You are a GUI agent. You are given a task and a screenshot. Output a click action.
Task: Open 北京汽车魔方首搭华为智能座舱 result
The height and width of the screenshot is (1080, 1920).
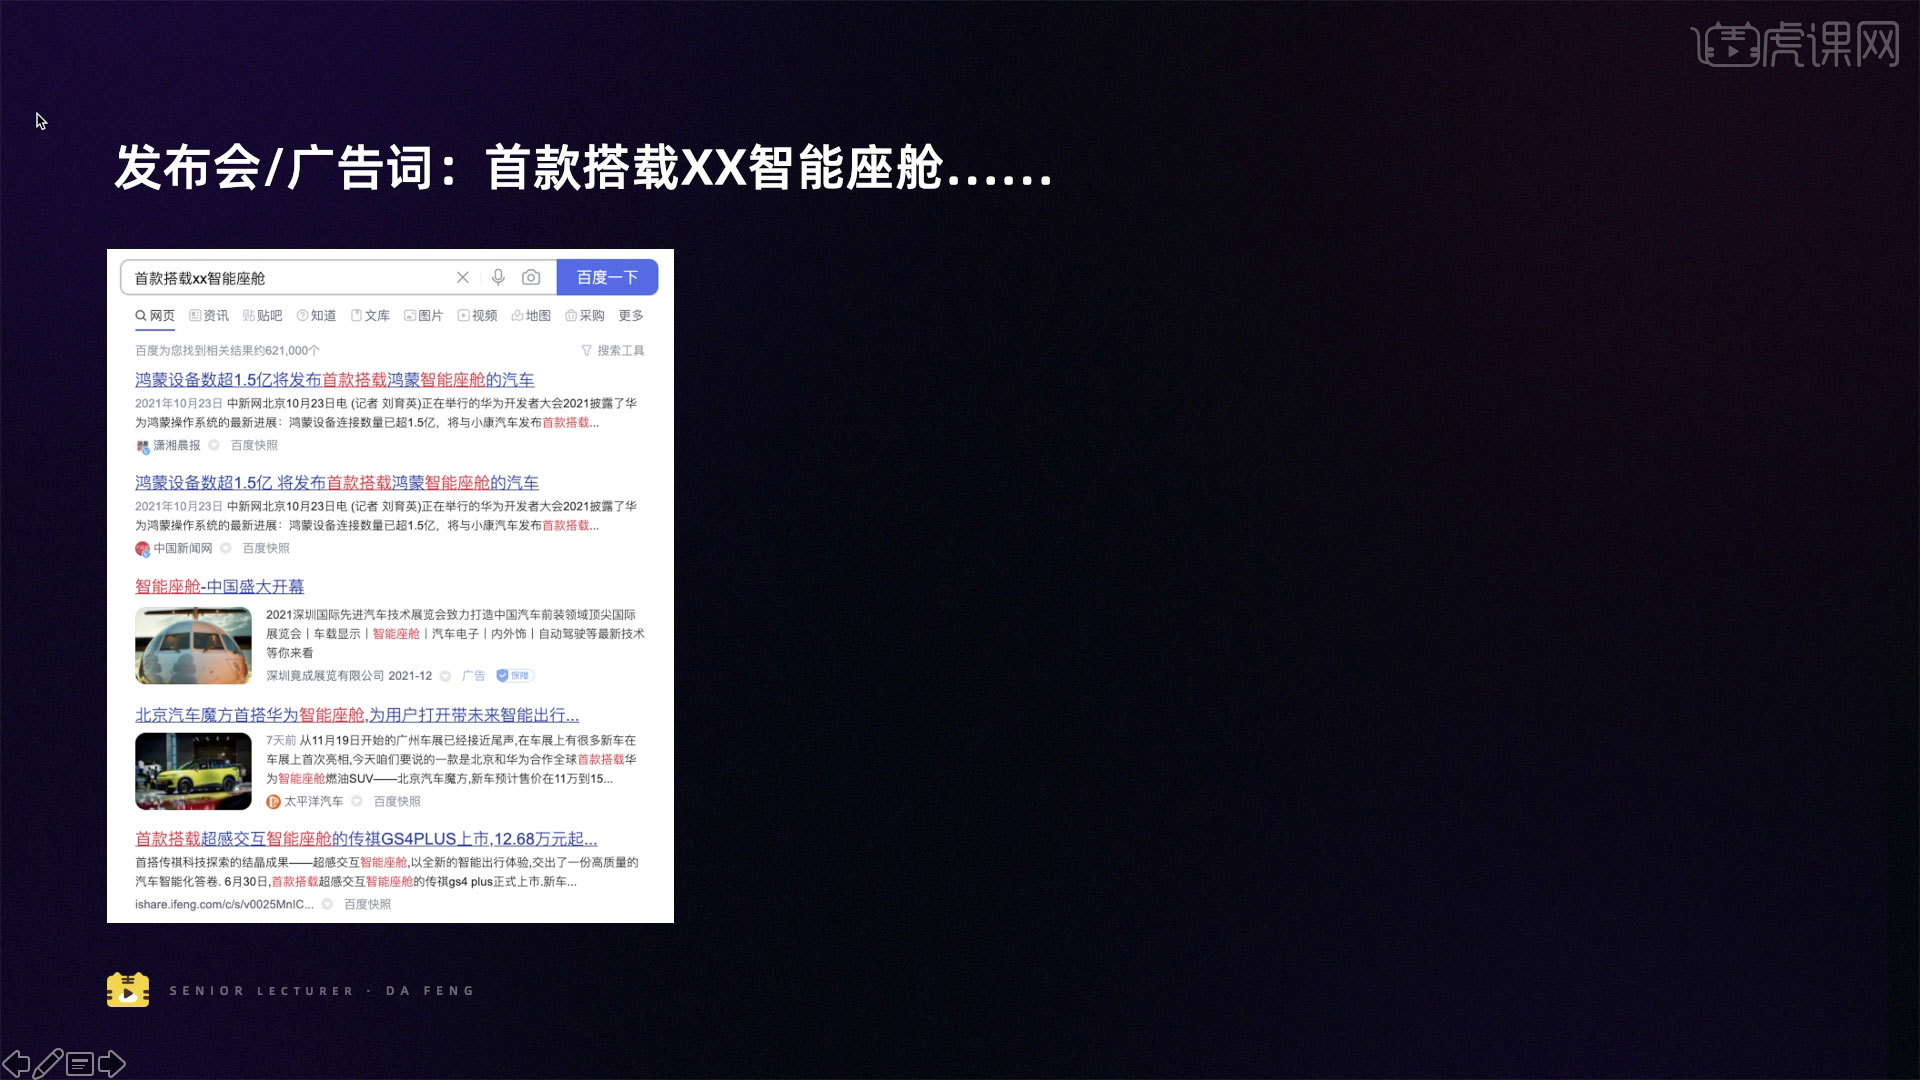(357, 716)
